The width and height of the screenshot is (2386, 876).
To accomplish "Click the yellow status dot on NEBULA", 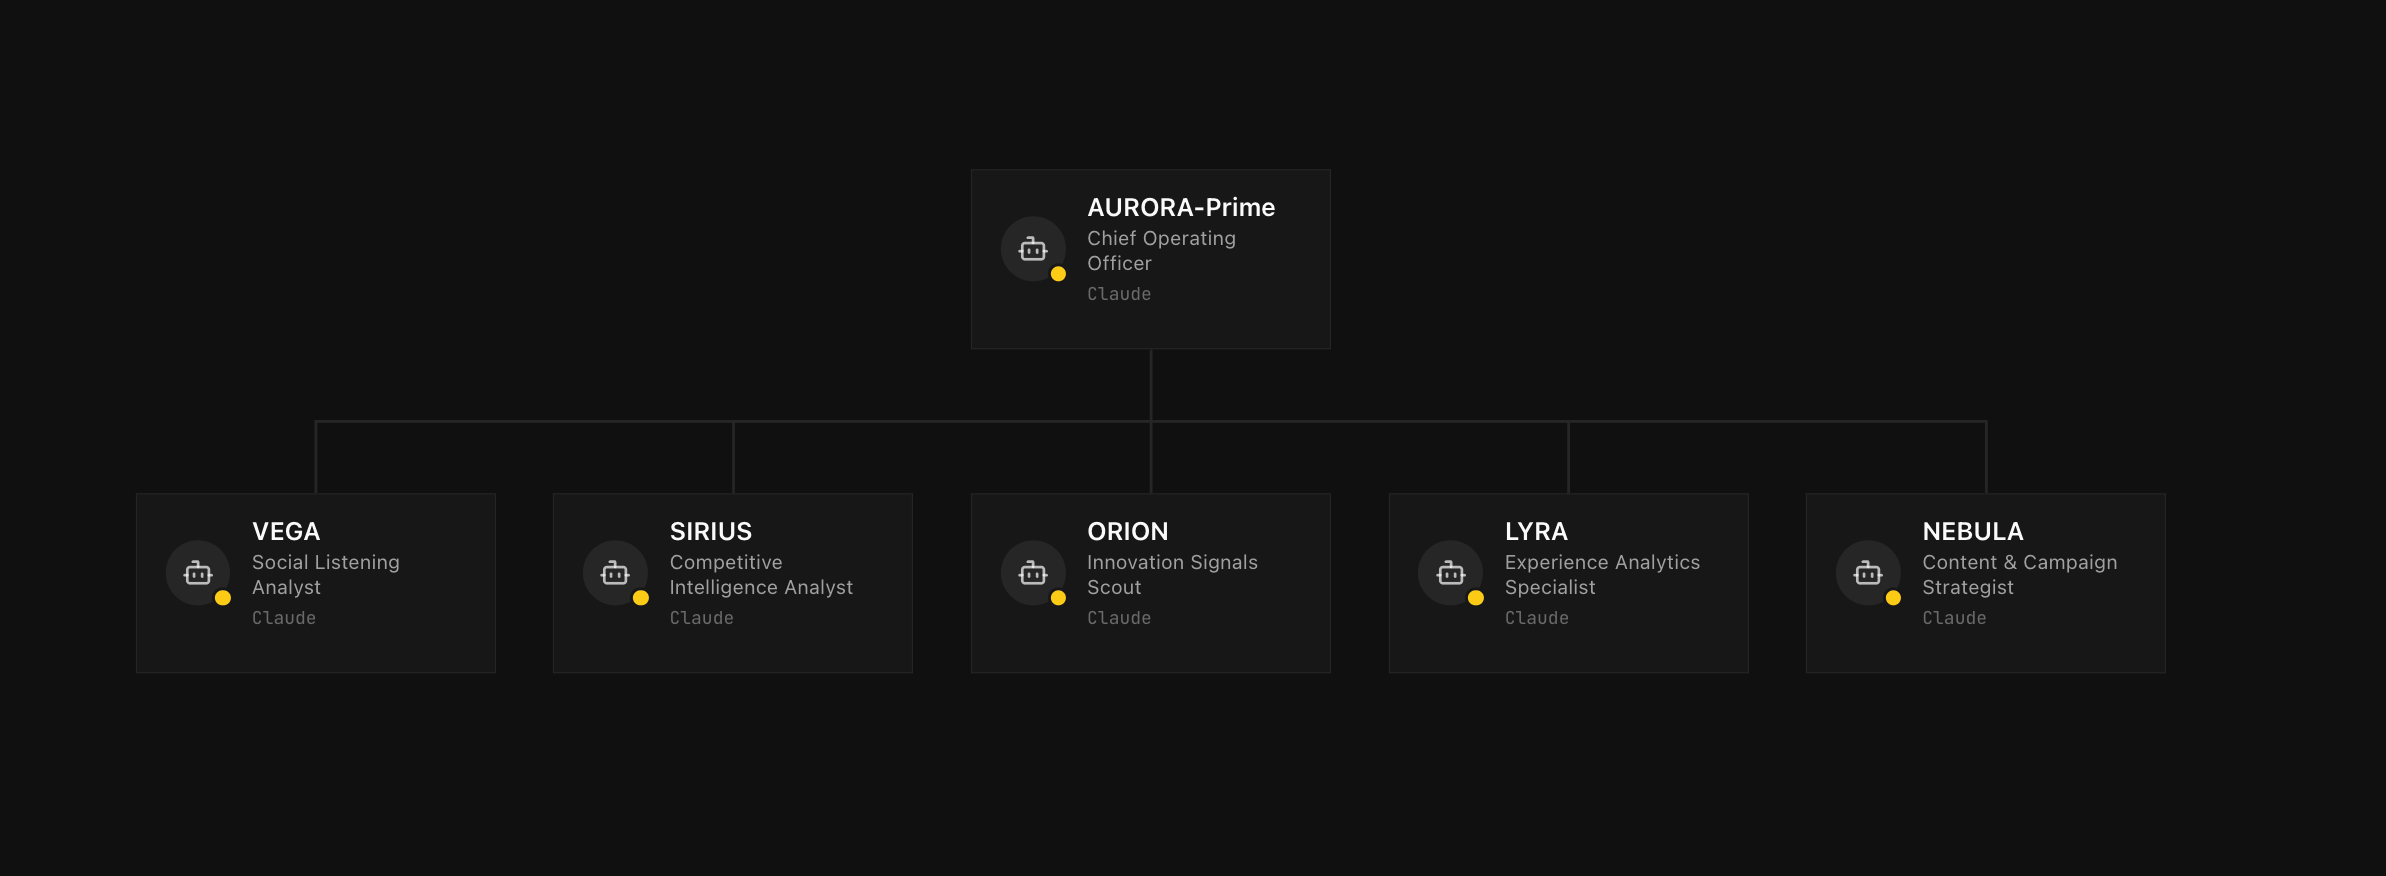I will point(1893,598).
